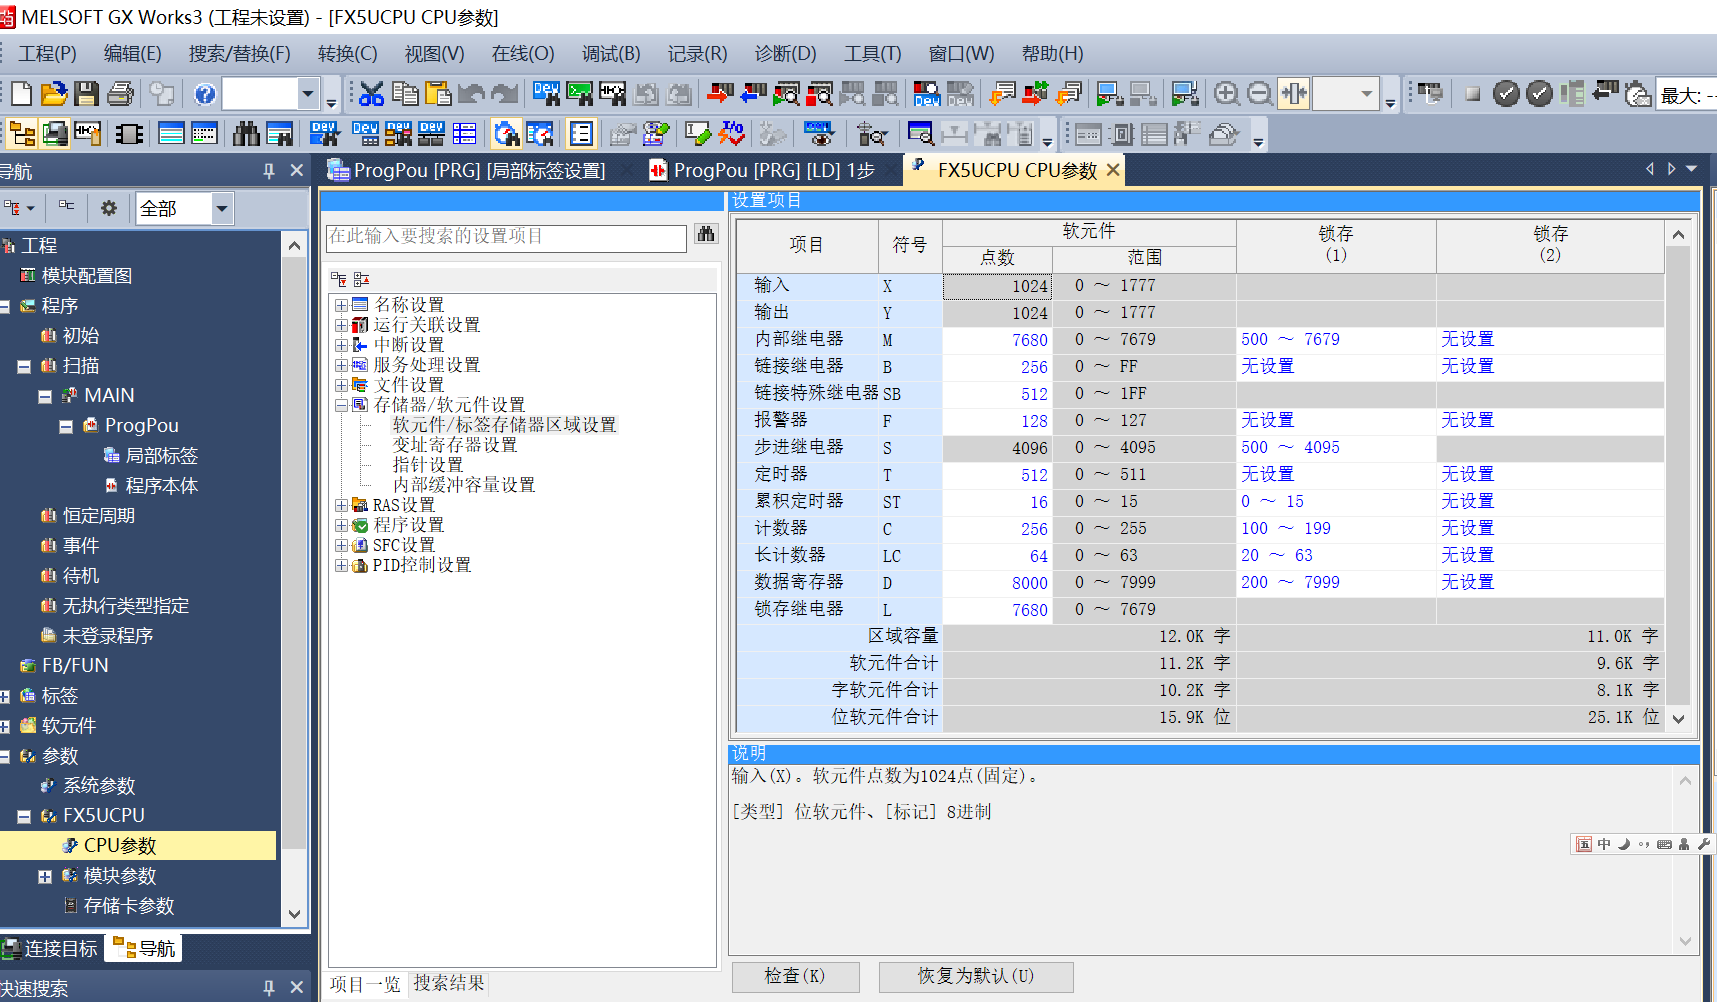Click the Write to PLC icon

point(720,94)
